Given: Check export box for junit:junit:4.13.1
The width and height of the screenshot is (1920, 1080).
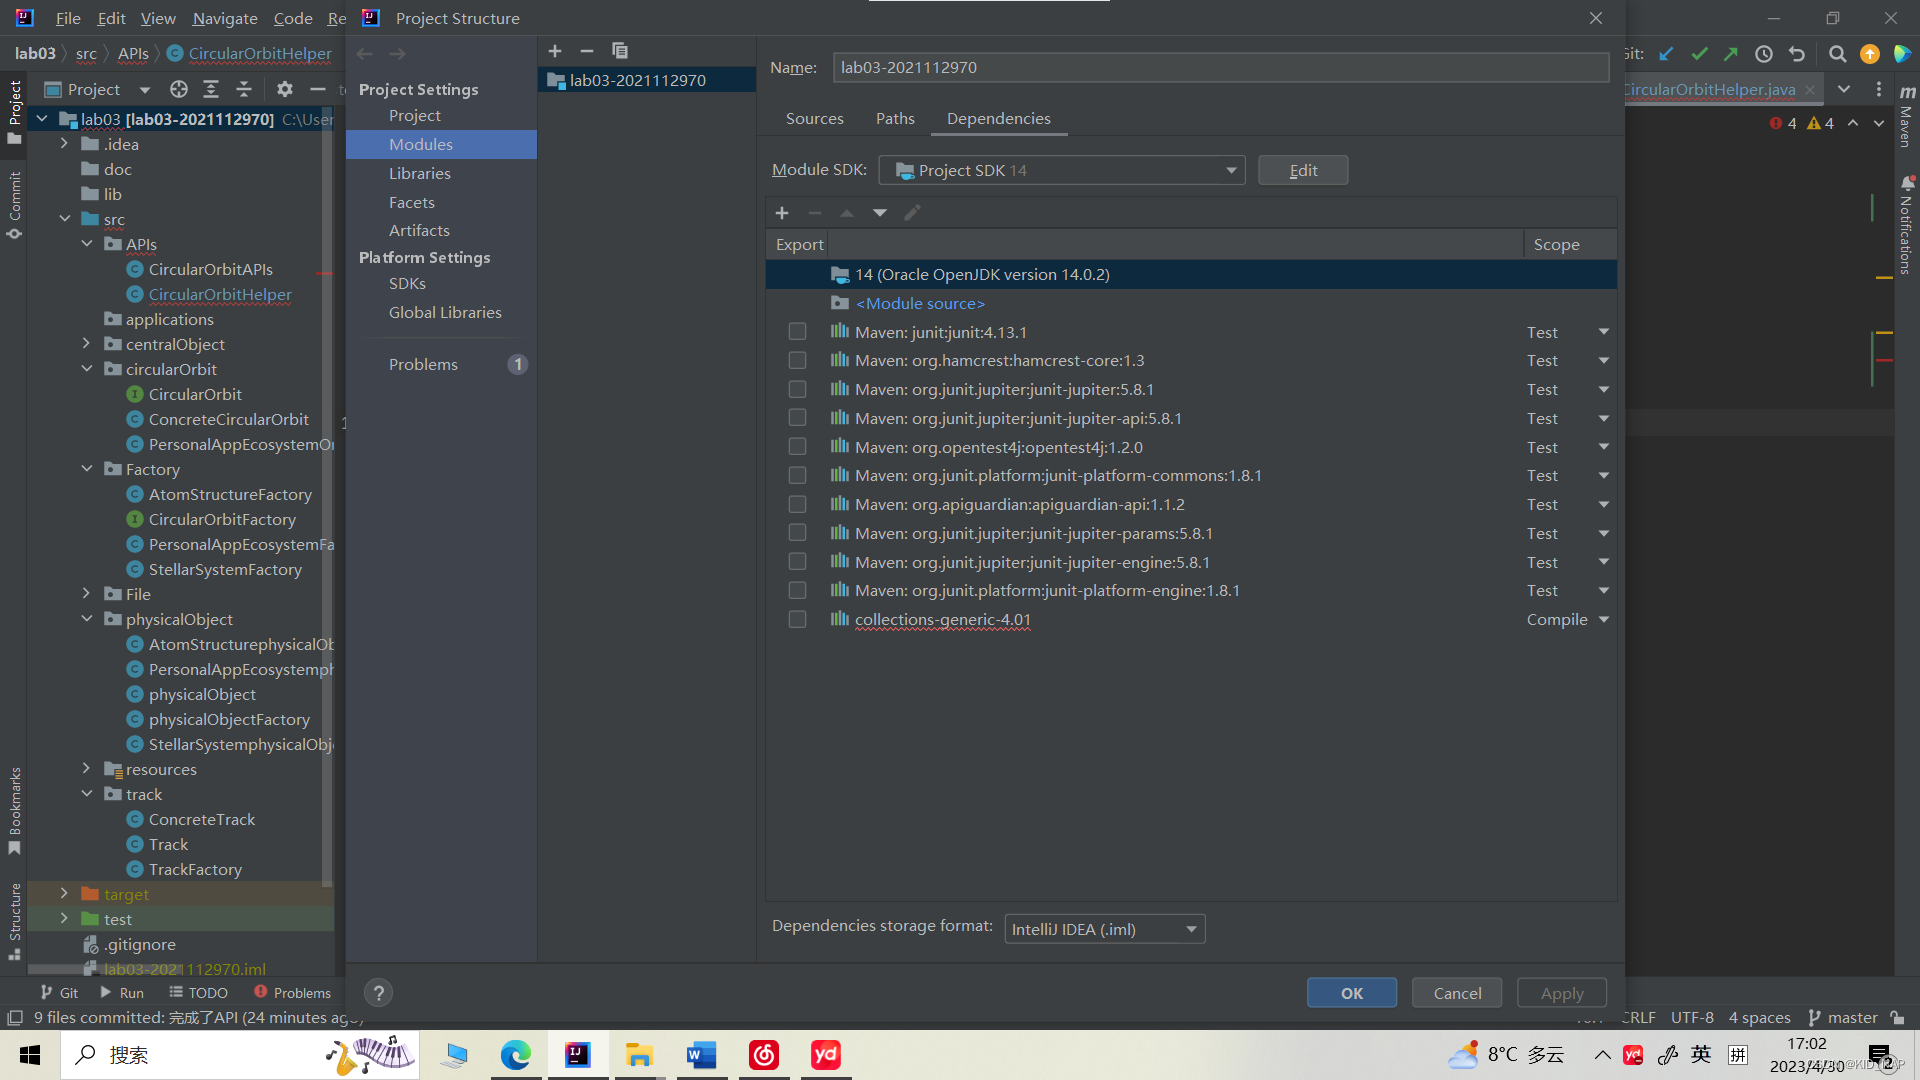Looking at the screenshot, I should [x=797, y=332].
